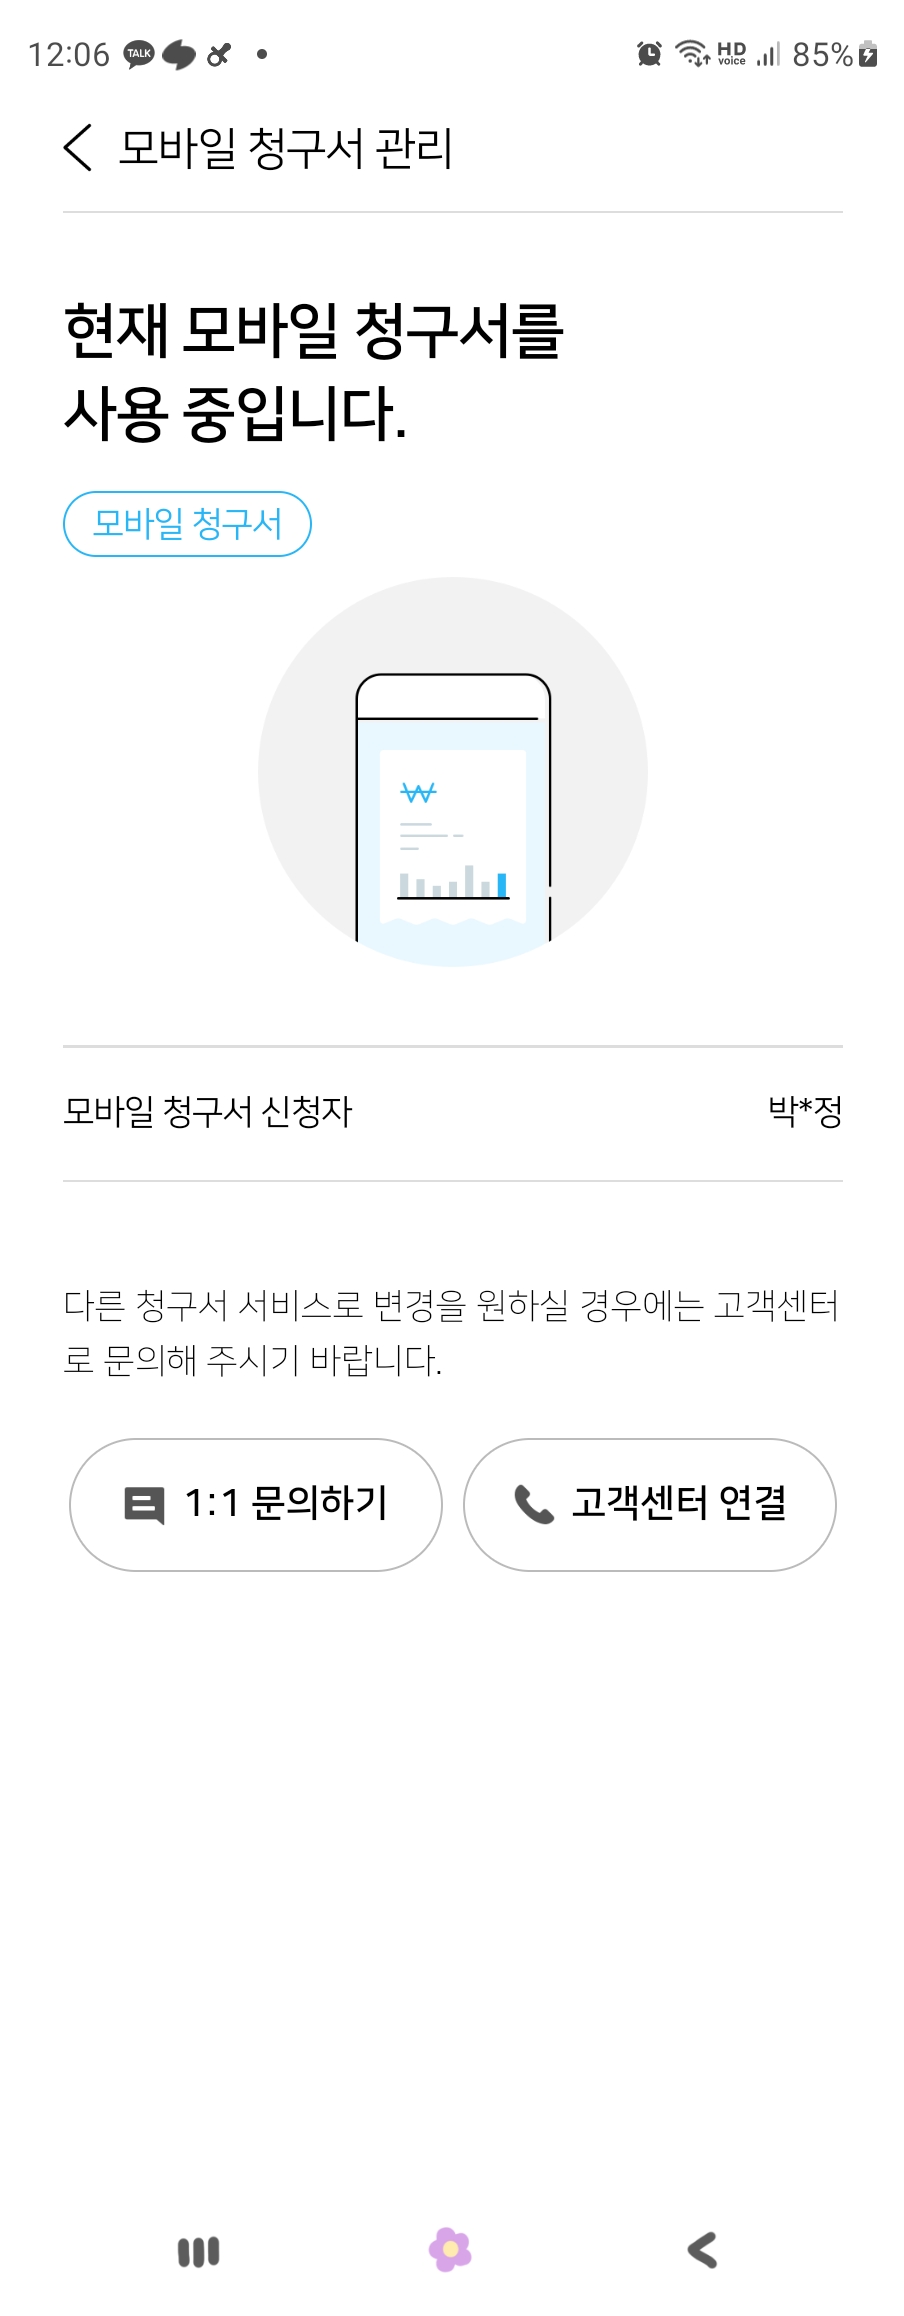
Task: Tap the applicant name 박*정
Action: pyautogui.click(x=804, y=1112)
